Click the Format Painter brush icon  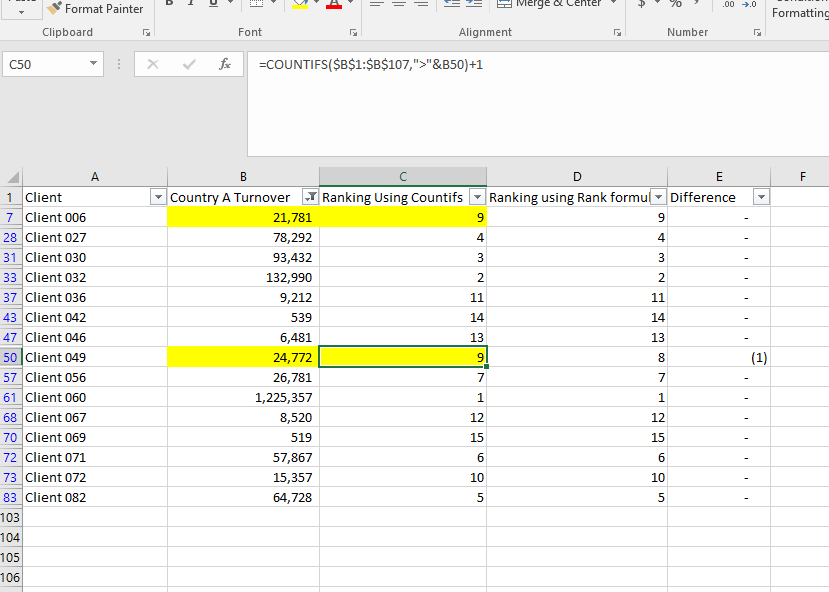[54, 8]
